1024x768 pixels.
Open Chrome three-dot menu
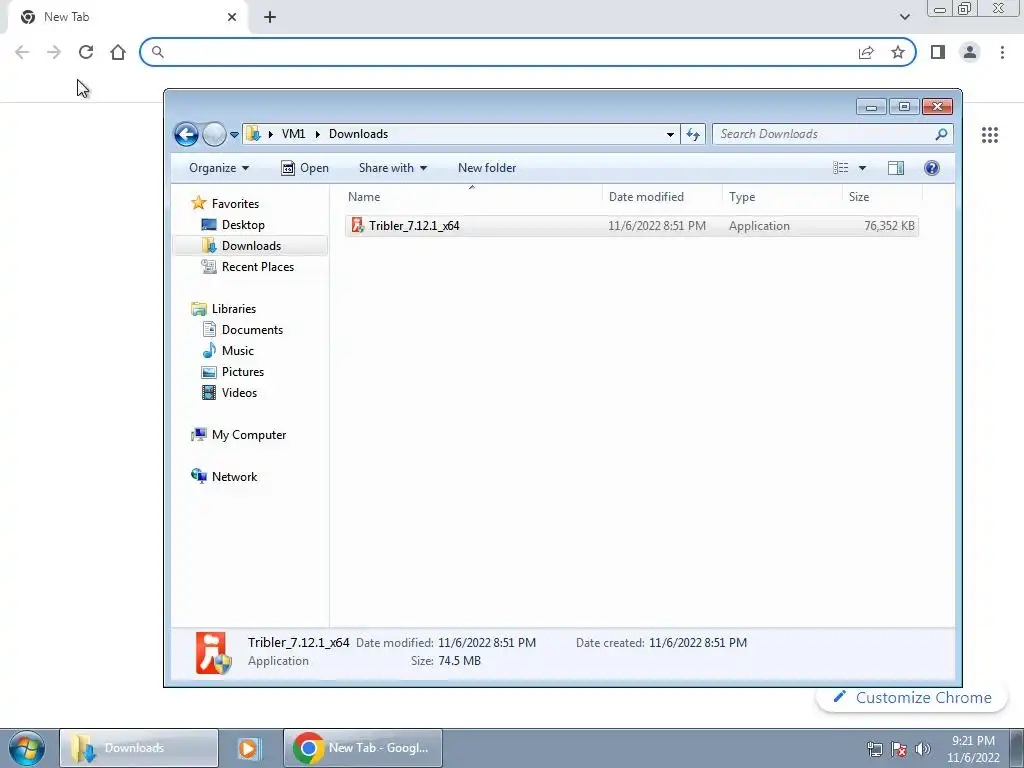(1002, 52)
